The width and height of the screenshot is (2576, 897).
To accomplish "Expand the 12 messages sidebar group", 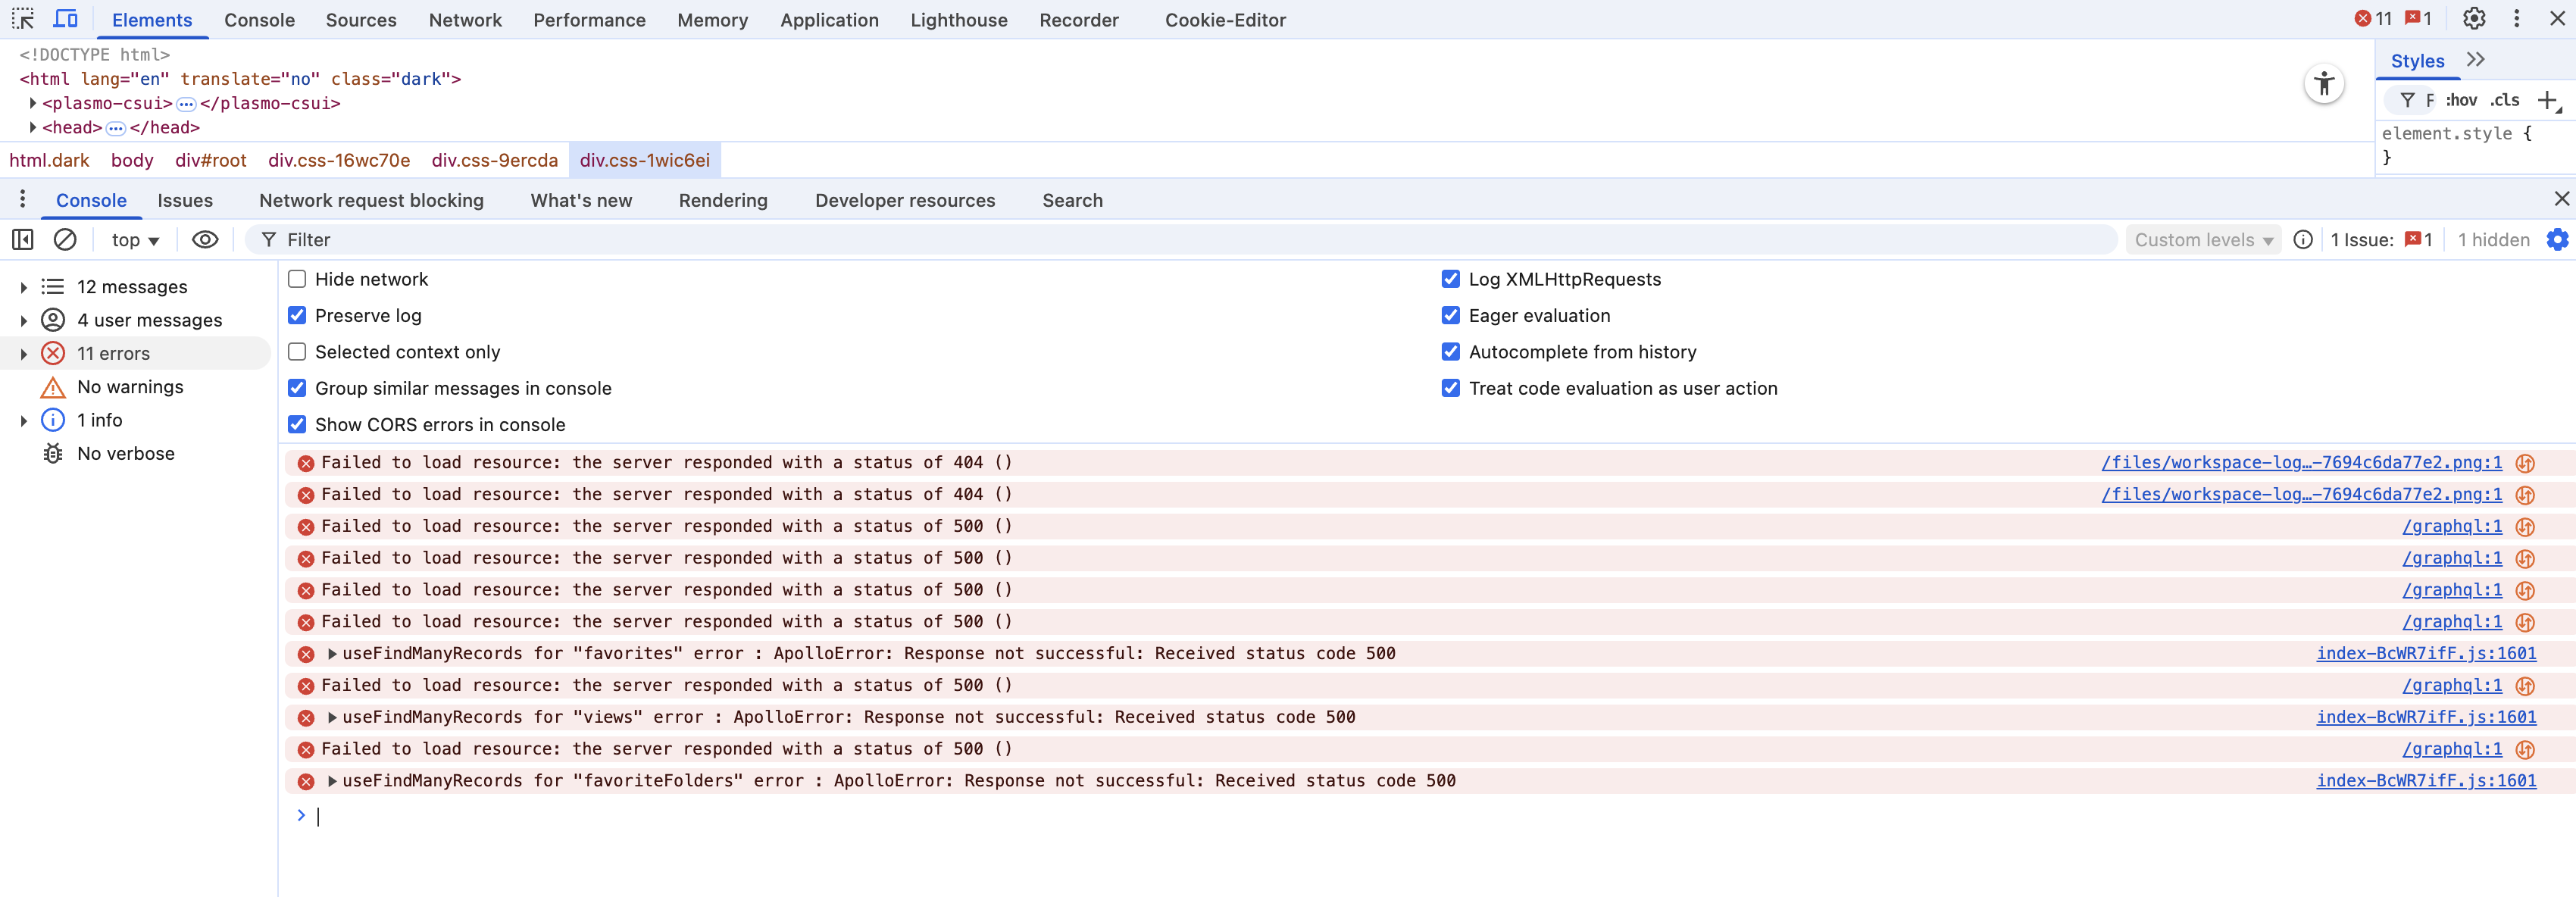I will pos(23,287).
